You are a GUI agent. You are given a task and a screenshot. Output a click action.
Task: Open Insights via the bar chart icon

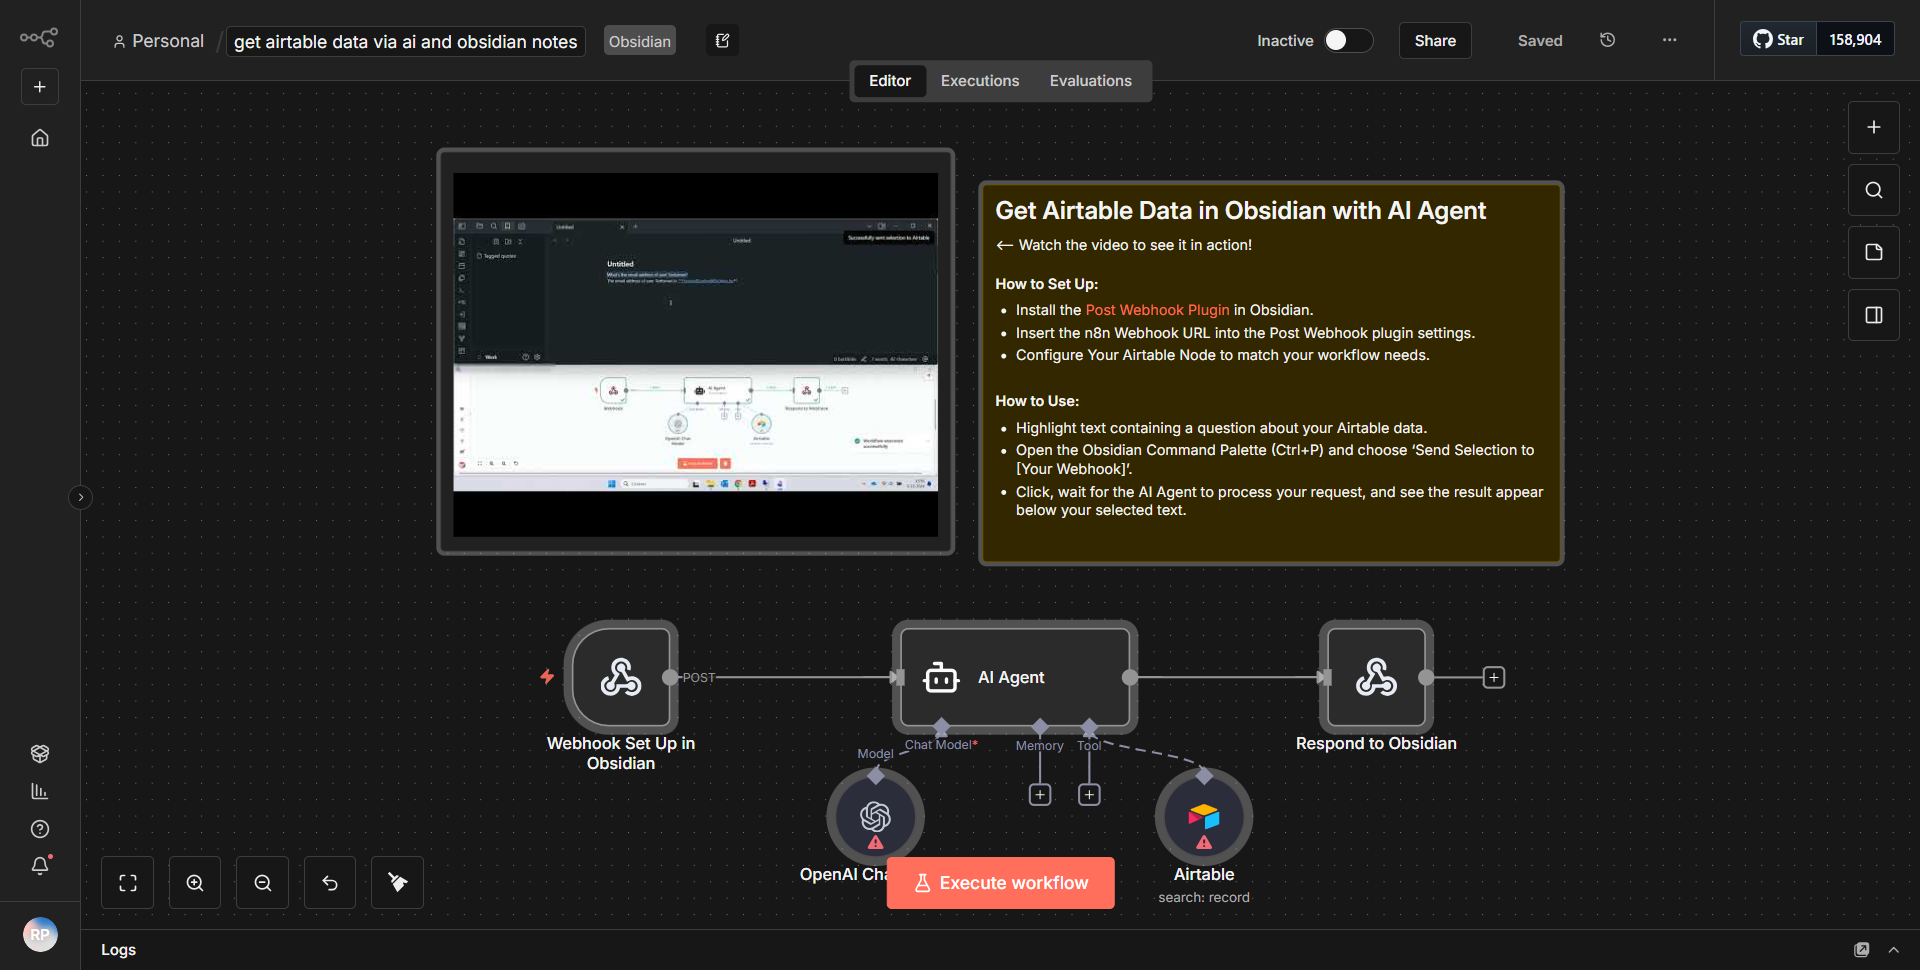click(40, 791)
